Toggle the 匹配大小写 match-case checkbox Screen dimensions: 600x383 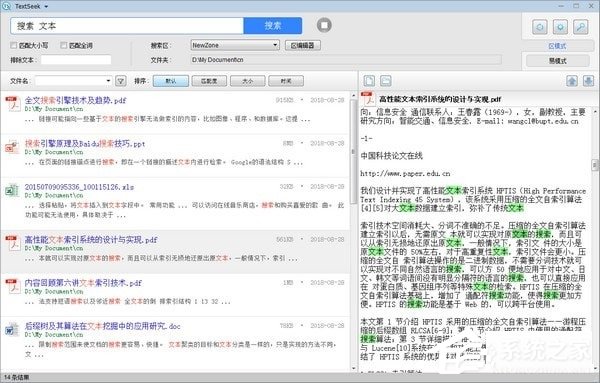[14, 46]
